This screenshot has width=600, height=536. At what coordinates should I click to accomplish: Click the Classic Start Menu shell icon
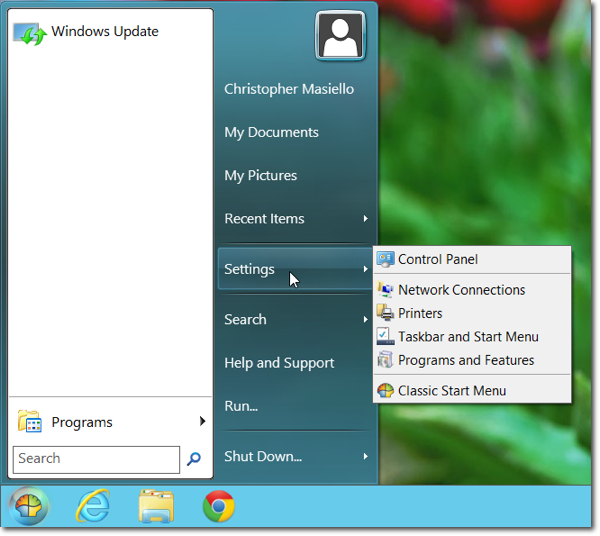click(385, 391)
